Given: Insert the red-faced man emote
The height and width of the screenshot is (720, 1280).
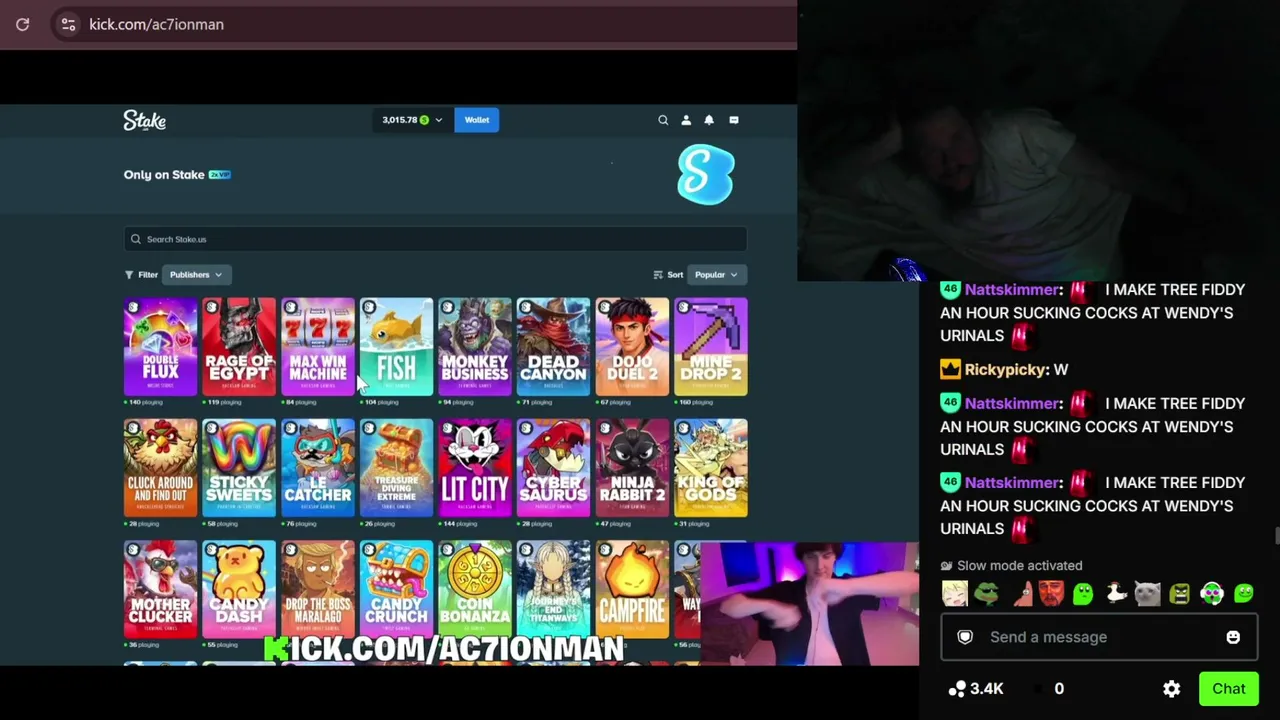Looking at the screenshot, I should pyautogui.click(x=1051, y=594).
